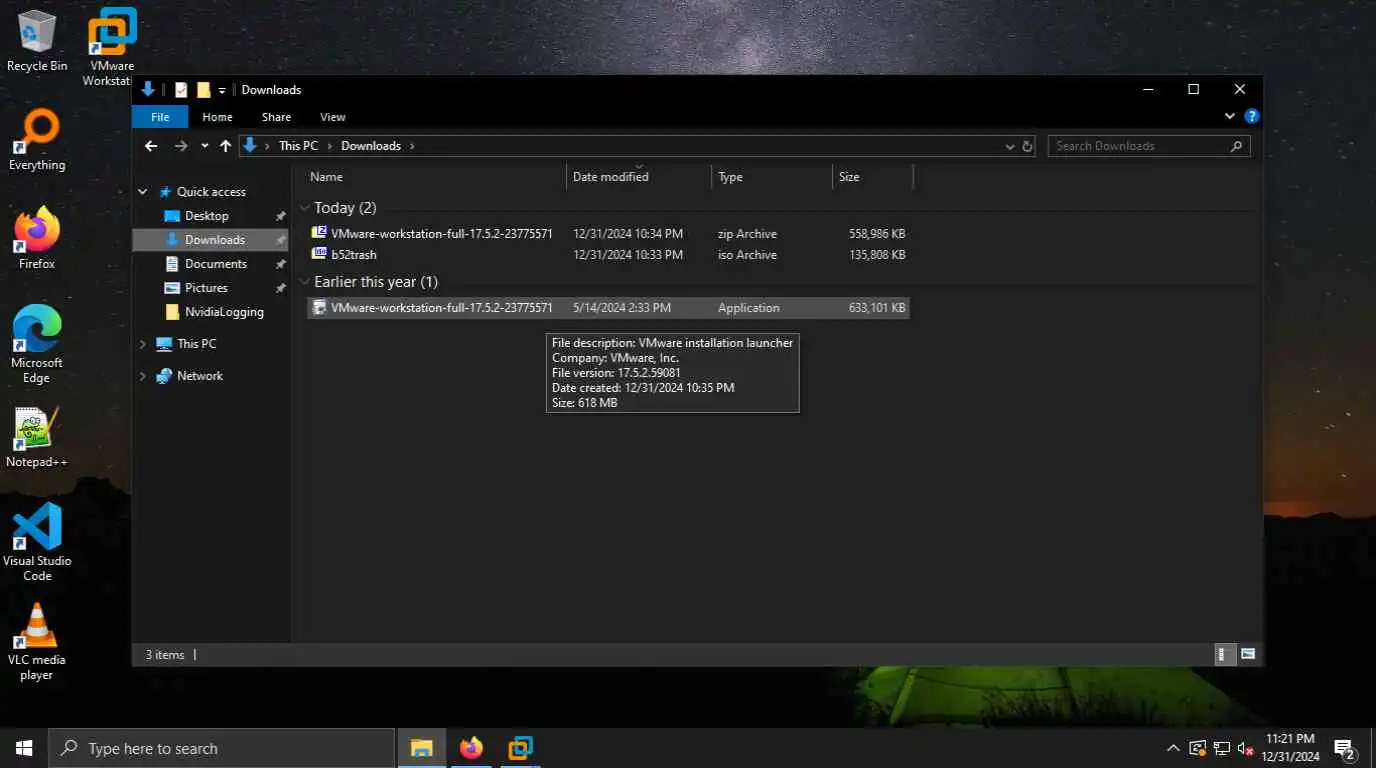1376x768 pixels.
Task: Sort by the Date modified column header
Action: point(639,177)
